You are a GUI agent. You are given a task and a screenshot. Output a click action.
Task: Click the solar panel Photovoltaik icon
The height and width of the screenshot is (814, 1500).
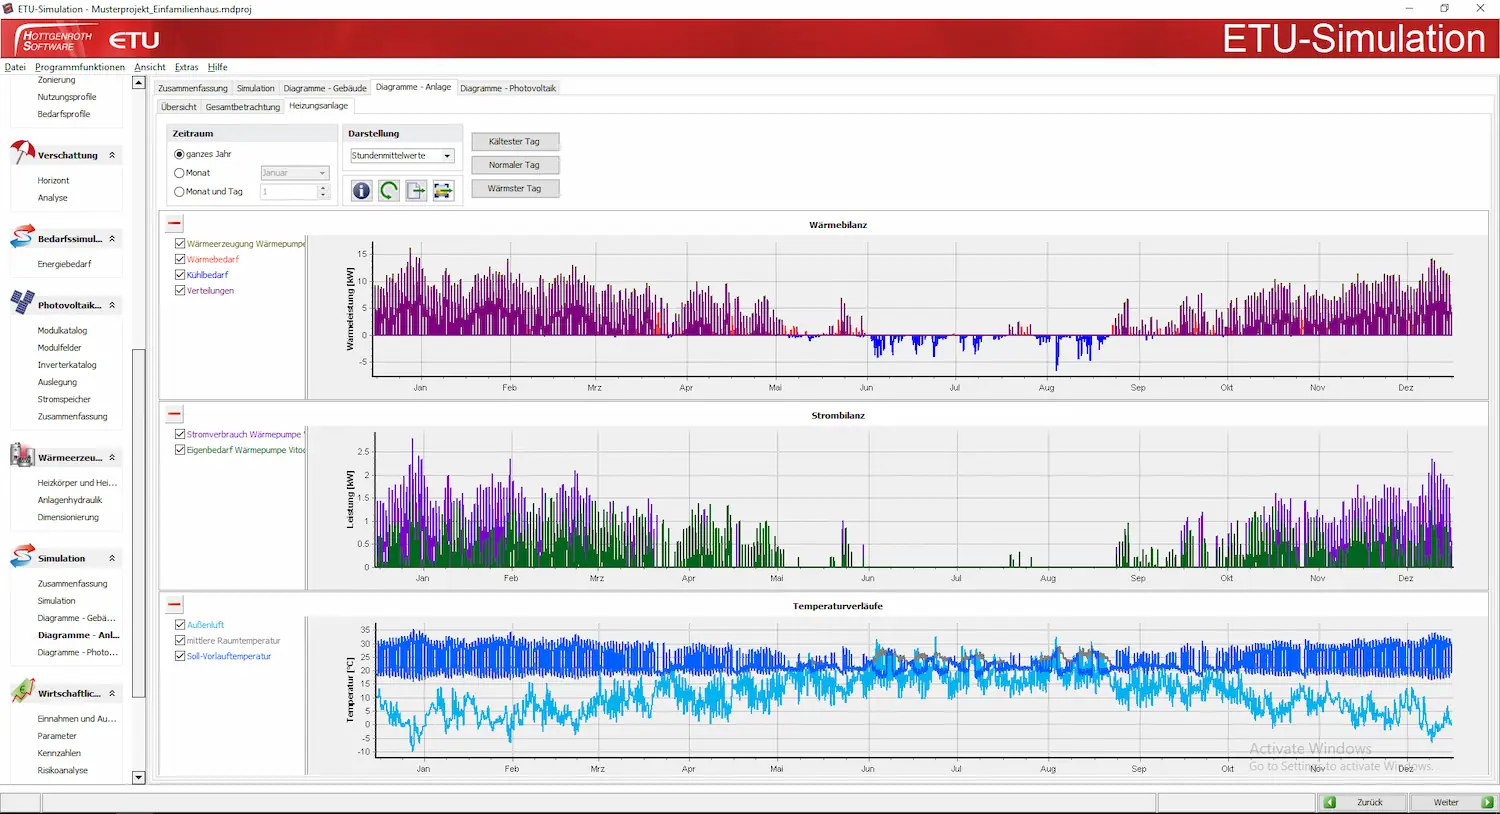coord(22,303)
